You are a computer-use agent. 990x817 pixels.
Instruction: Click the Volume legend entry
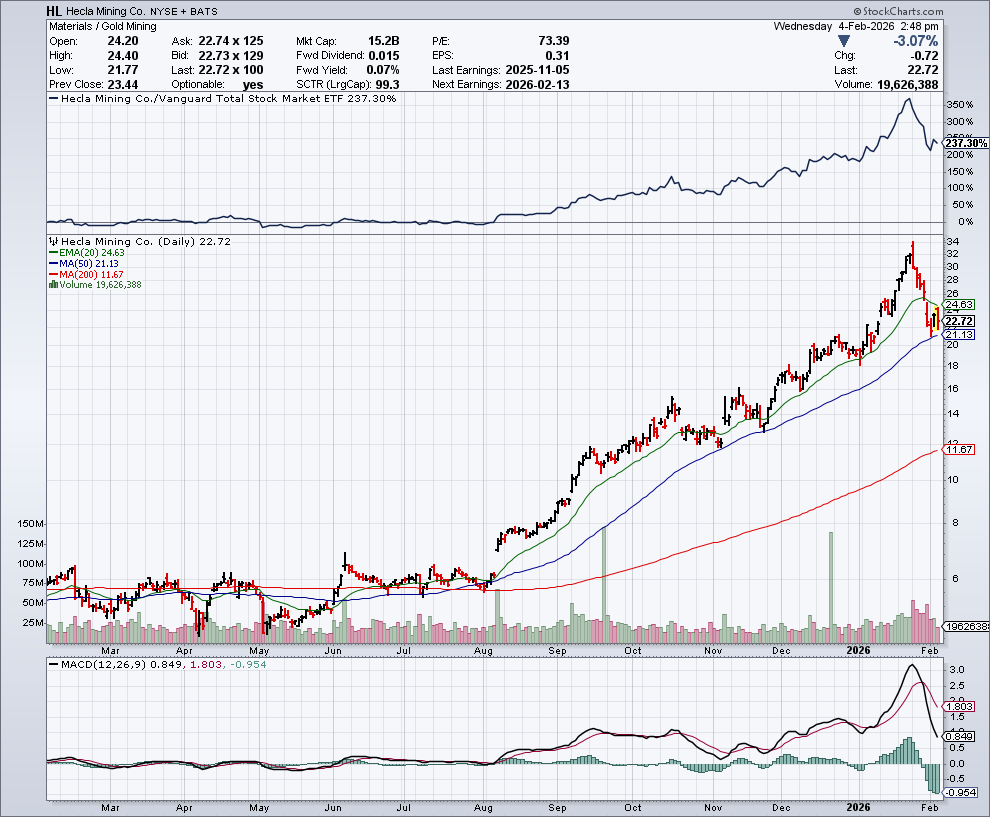point(97,285)
